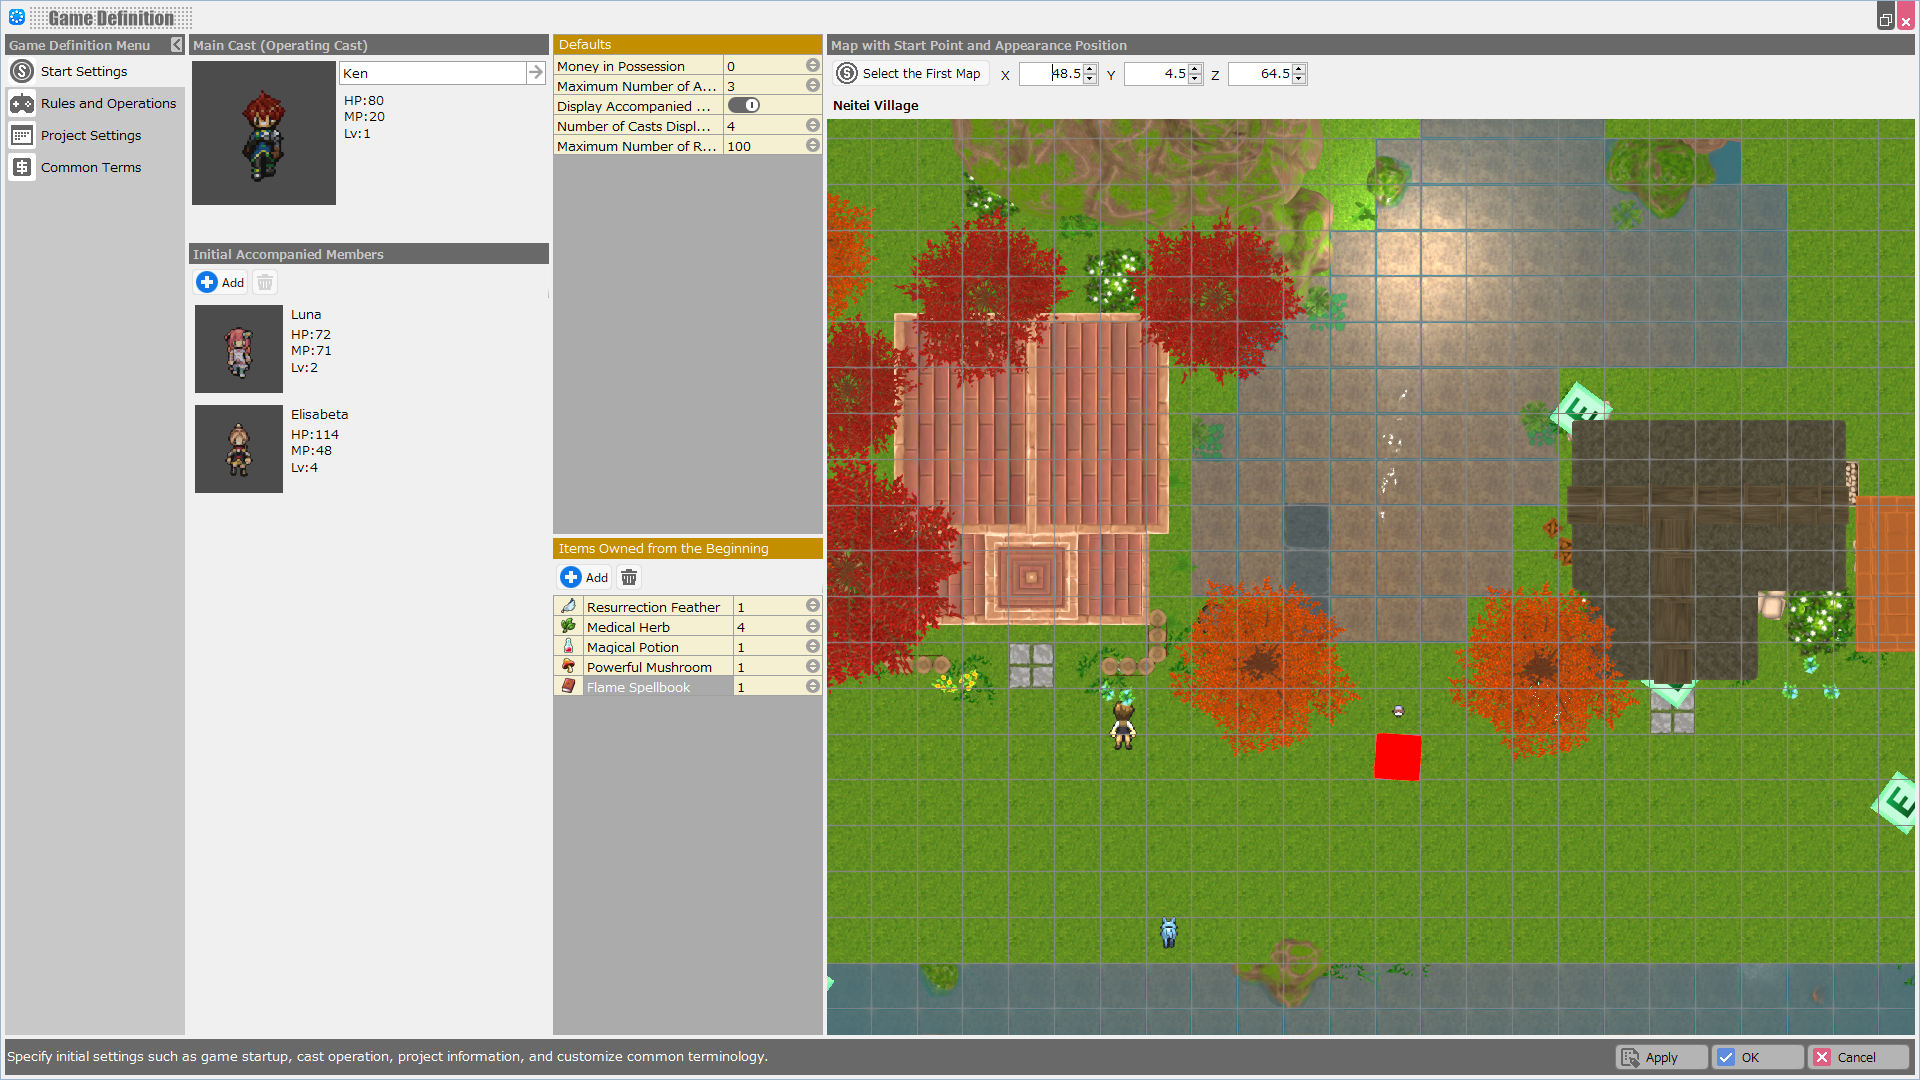This screenshot has height=1080, width=1920.
Task: Collapse the Game Definition Menu panel
Action: pyautogui.click(x=177, y=45)
